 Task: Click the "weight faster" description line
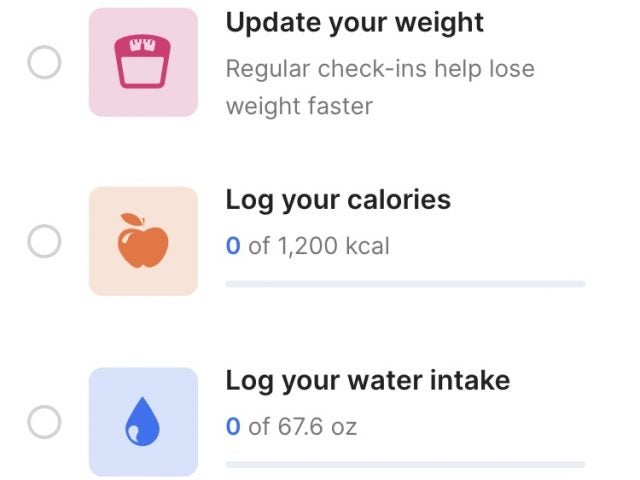tap(299, 106)
